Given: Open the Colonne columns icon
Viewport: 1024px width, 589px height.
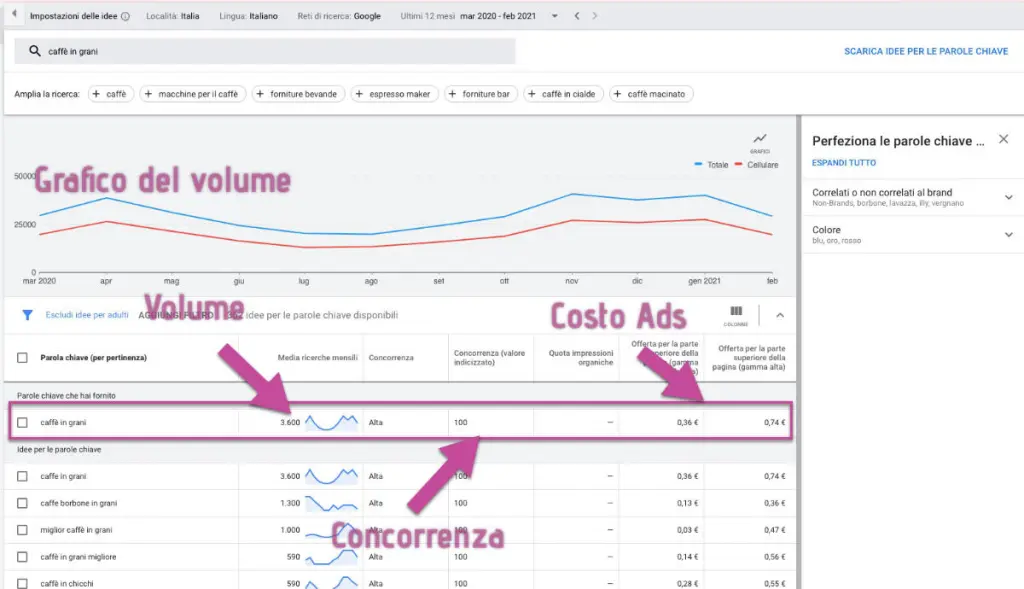Looking at the screenshot, I should 736,315.
